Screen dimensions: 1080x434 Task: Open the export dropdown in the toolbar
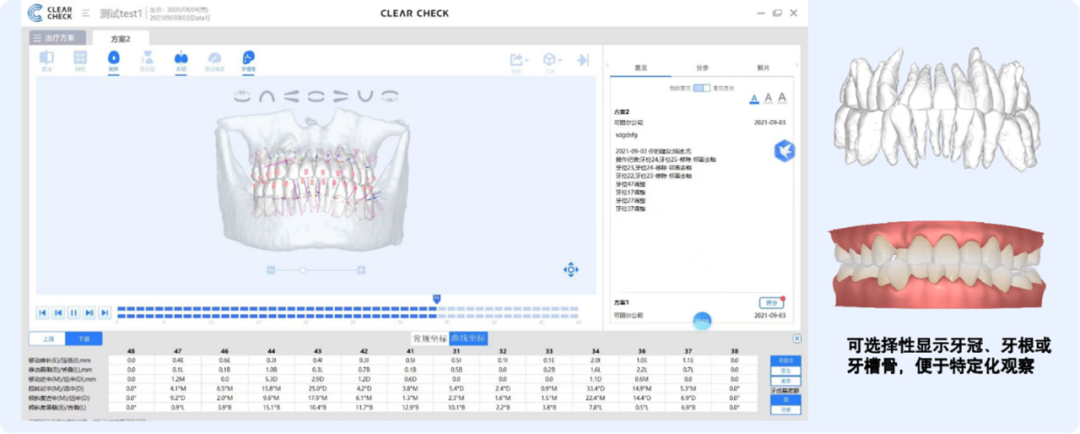pyautogui.click(x=518, y=61)
